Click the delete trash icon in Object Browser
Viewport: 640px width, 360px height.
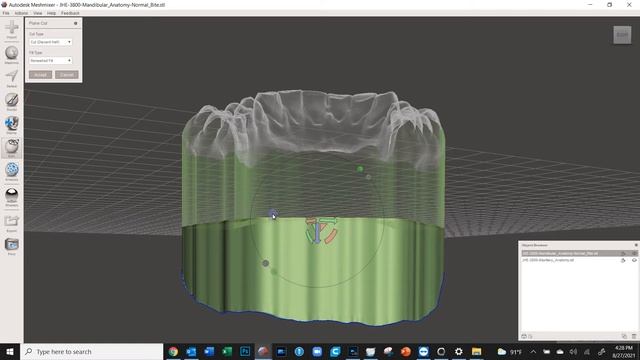634,336
